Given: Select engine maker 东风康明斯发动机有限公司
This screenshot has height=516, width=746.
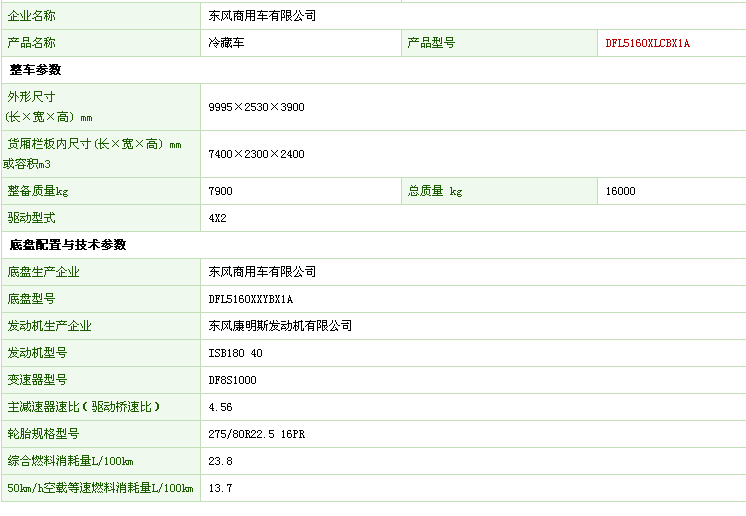Looking at the screenshot, I should point(280,326).
